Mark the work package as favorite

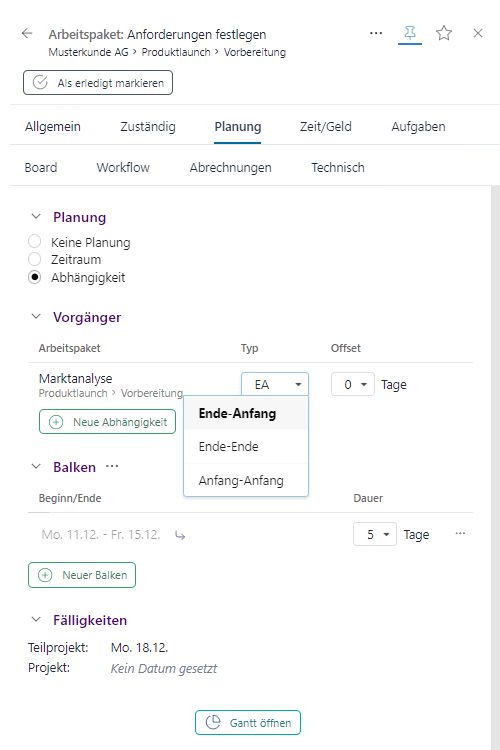pyautogui.click(x=444, y=33)
